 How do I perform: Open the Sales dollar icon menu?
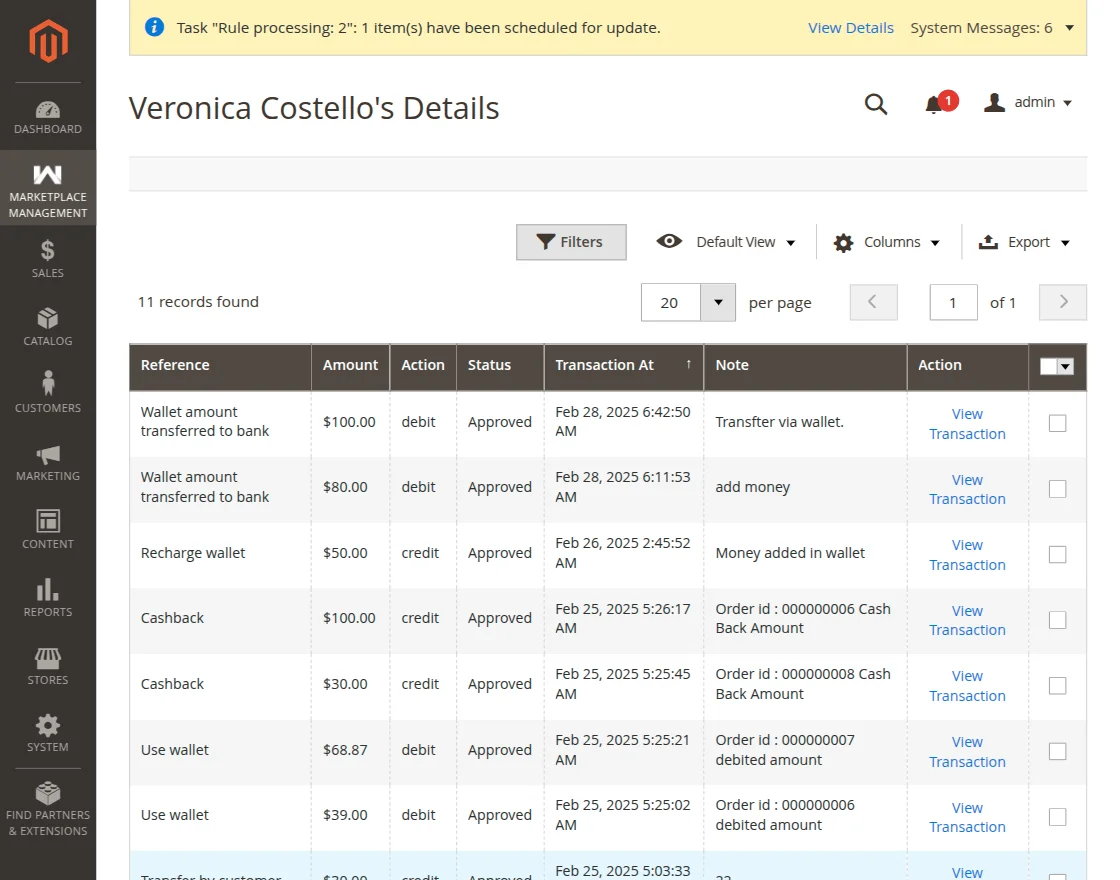pos(48,258)
